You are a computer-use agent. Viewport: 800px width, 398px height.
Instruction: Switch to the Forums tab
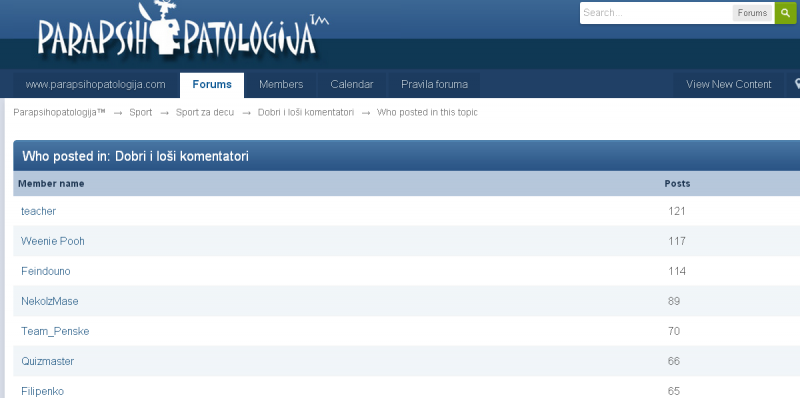pyautogui.click(x=212, y=85)
